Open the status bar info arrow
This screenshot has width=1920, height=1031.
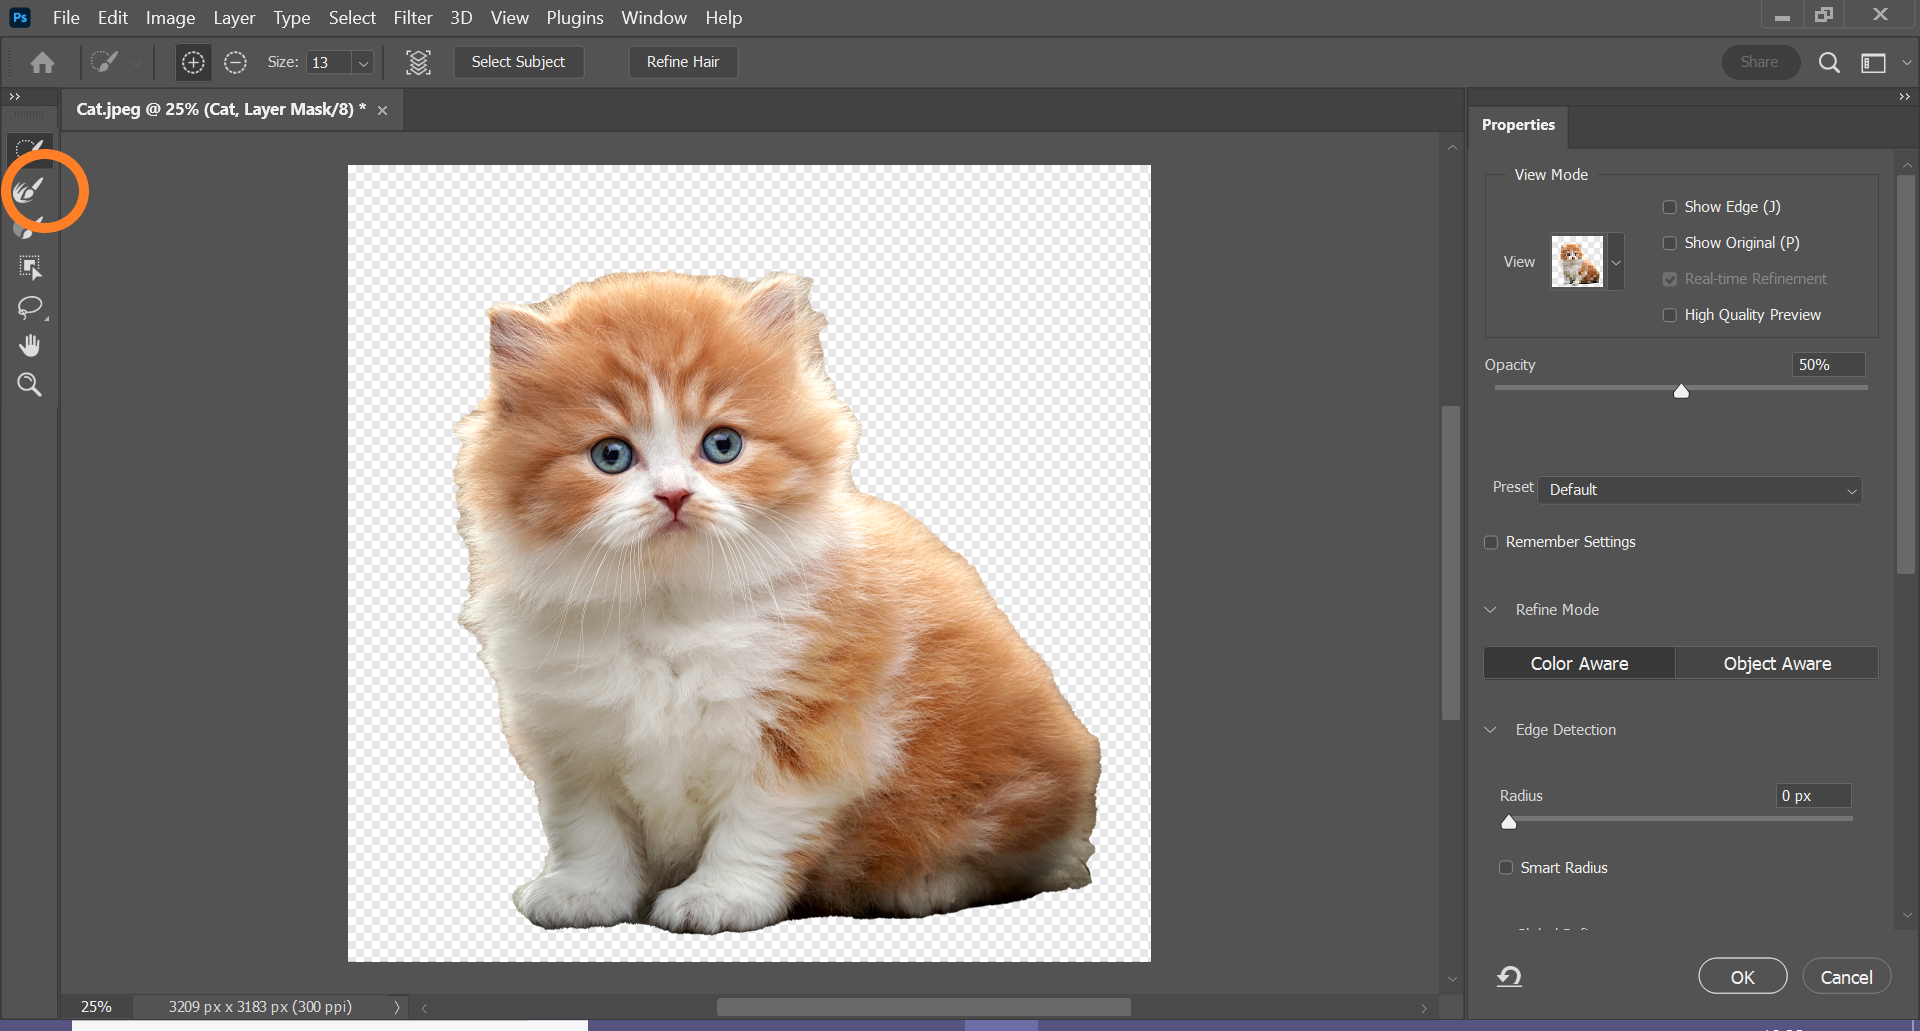(397, 1007)
